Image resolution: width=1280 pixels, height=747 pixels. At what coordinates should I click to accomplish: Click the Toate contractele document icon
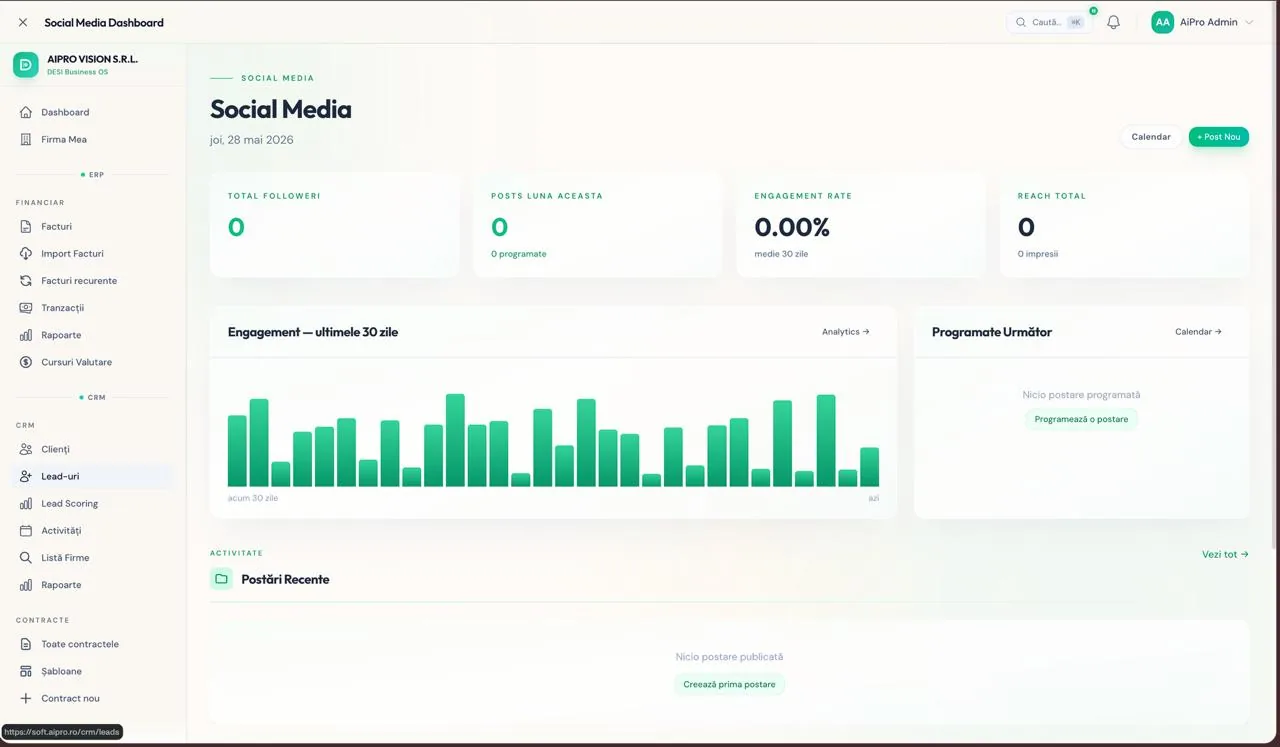point(26,644)
